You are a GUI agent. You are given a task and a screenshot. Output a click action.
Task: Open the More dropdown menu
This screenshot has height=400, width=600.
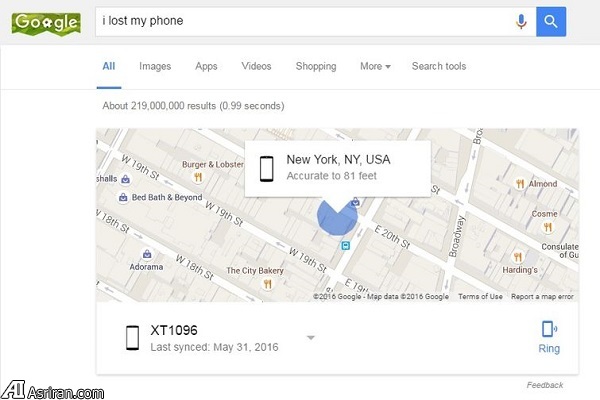(x=375, y=66)
